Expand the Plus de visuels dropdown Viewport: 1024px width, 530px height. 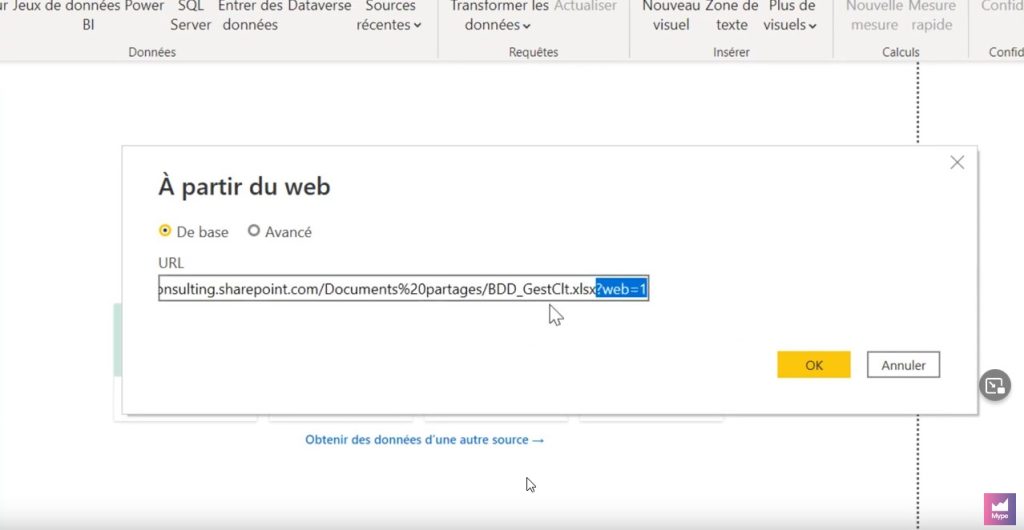click(x=790, y=16)
